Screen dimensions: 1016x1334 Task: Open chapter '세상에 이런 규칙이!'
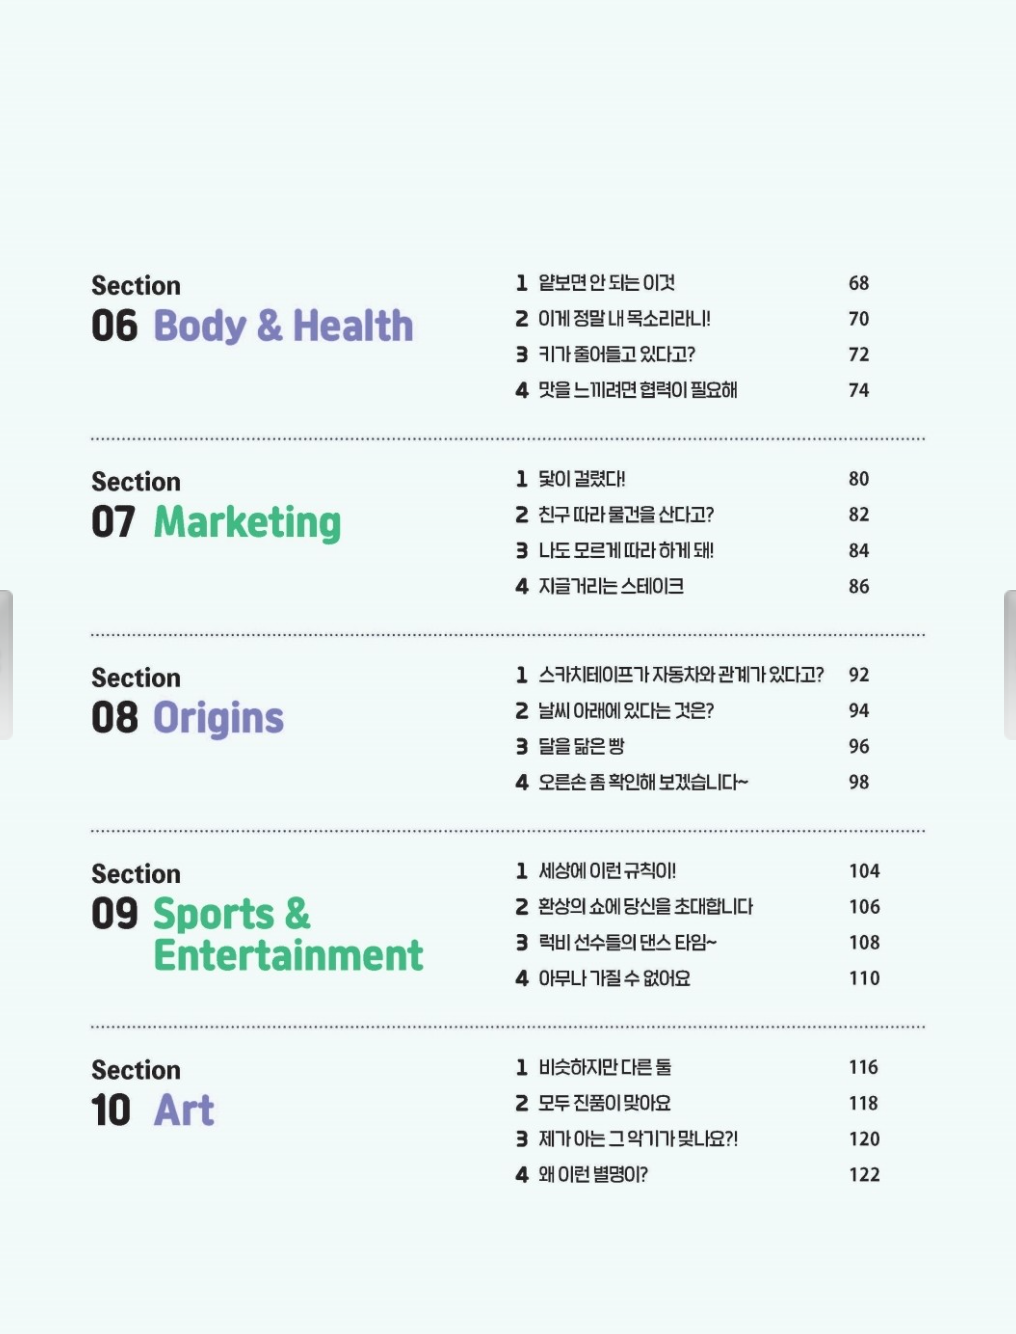point(607,871)
